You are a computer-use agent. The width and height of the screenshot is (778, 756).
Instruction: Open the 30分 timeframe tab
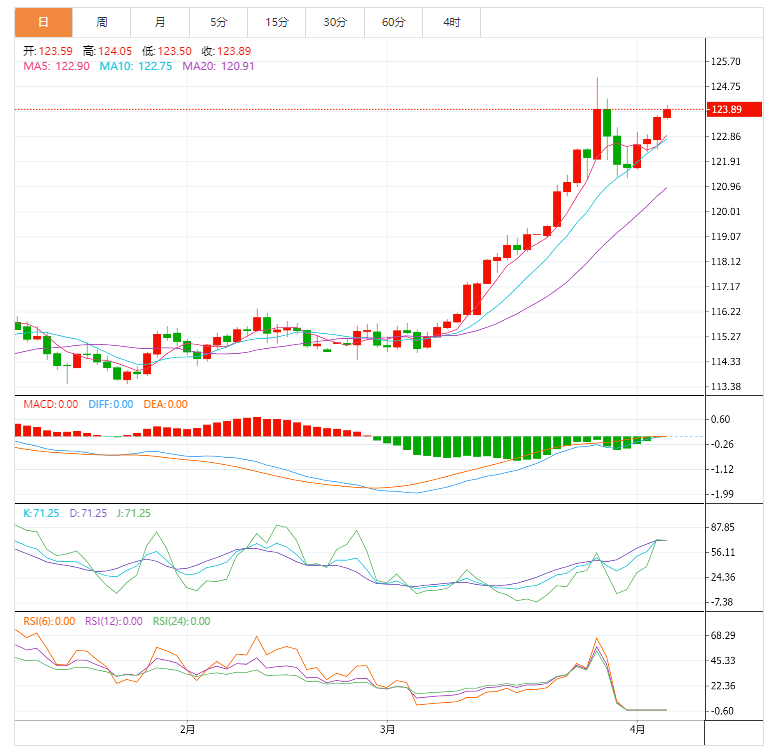pyautogui.click(x=335, y=22)
